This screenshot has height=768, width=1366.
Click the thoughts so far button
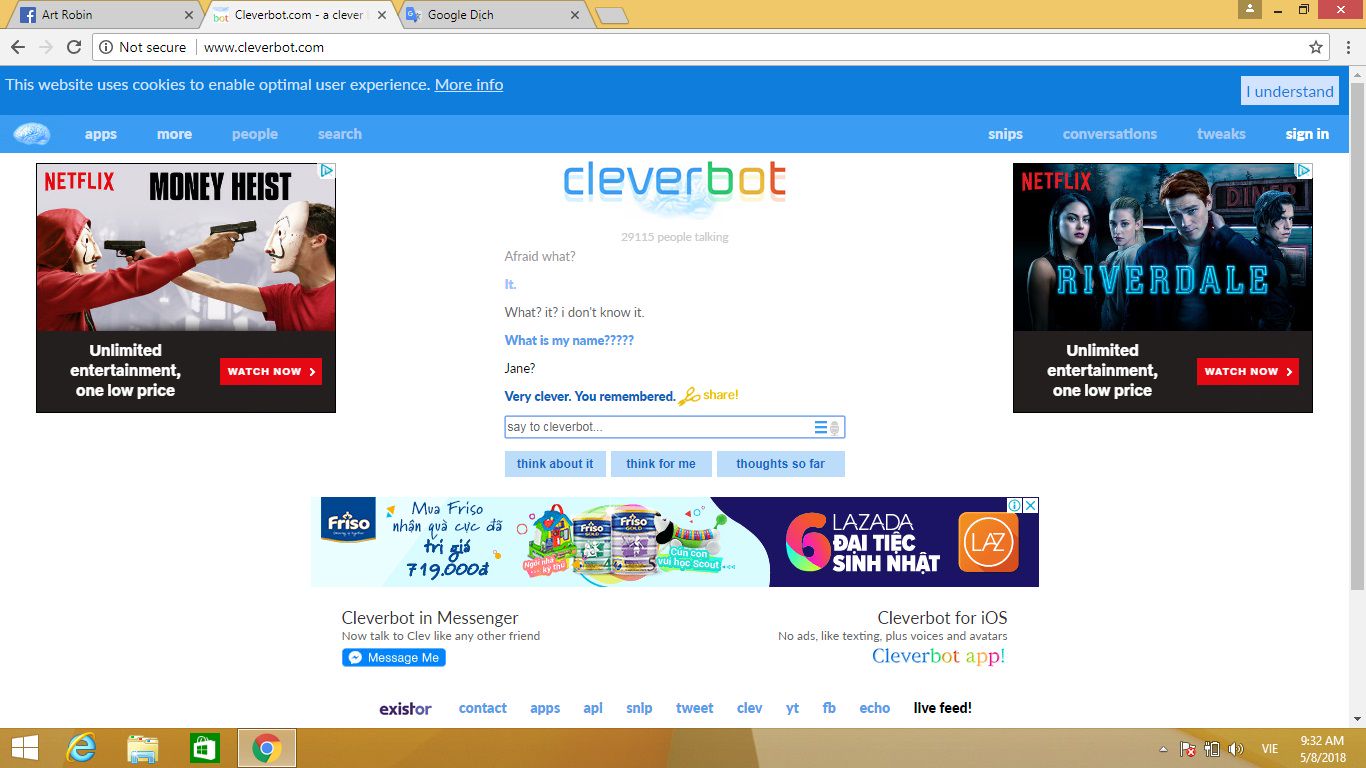coord(781,464)
